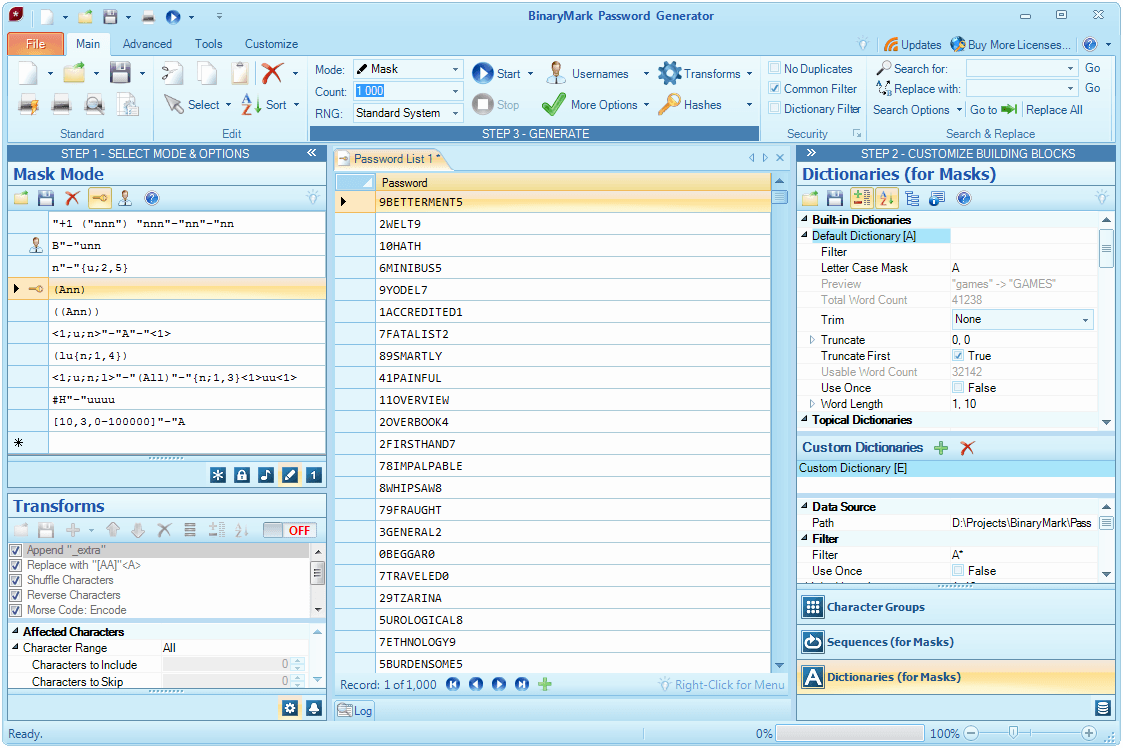Viewport: 1123px width, 748px height.
Task: Click the Usernames icon in ribbon
Action: (556, 74)
